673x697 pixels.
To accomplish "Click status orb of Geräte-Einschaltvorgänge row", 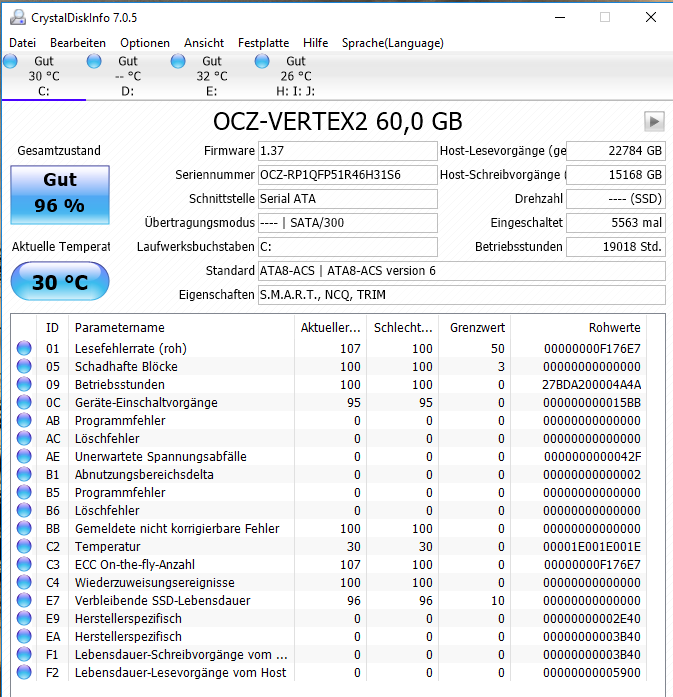I will click(x=24, y=402).
